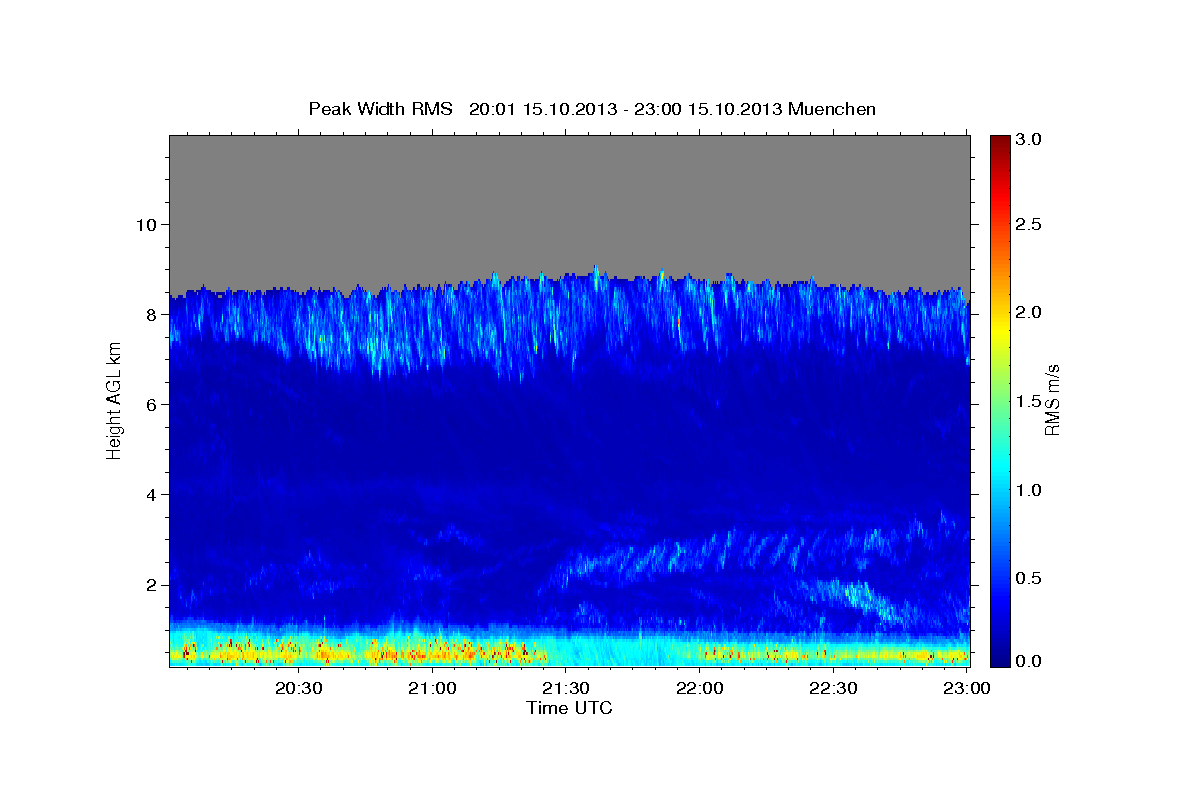The width and height of the screenshot is (1200, 800).
Task: Click the 22:00 time tick label
Action: click(x=700, y=688)
